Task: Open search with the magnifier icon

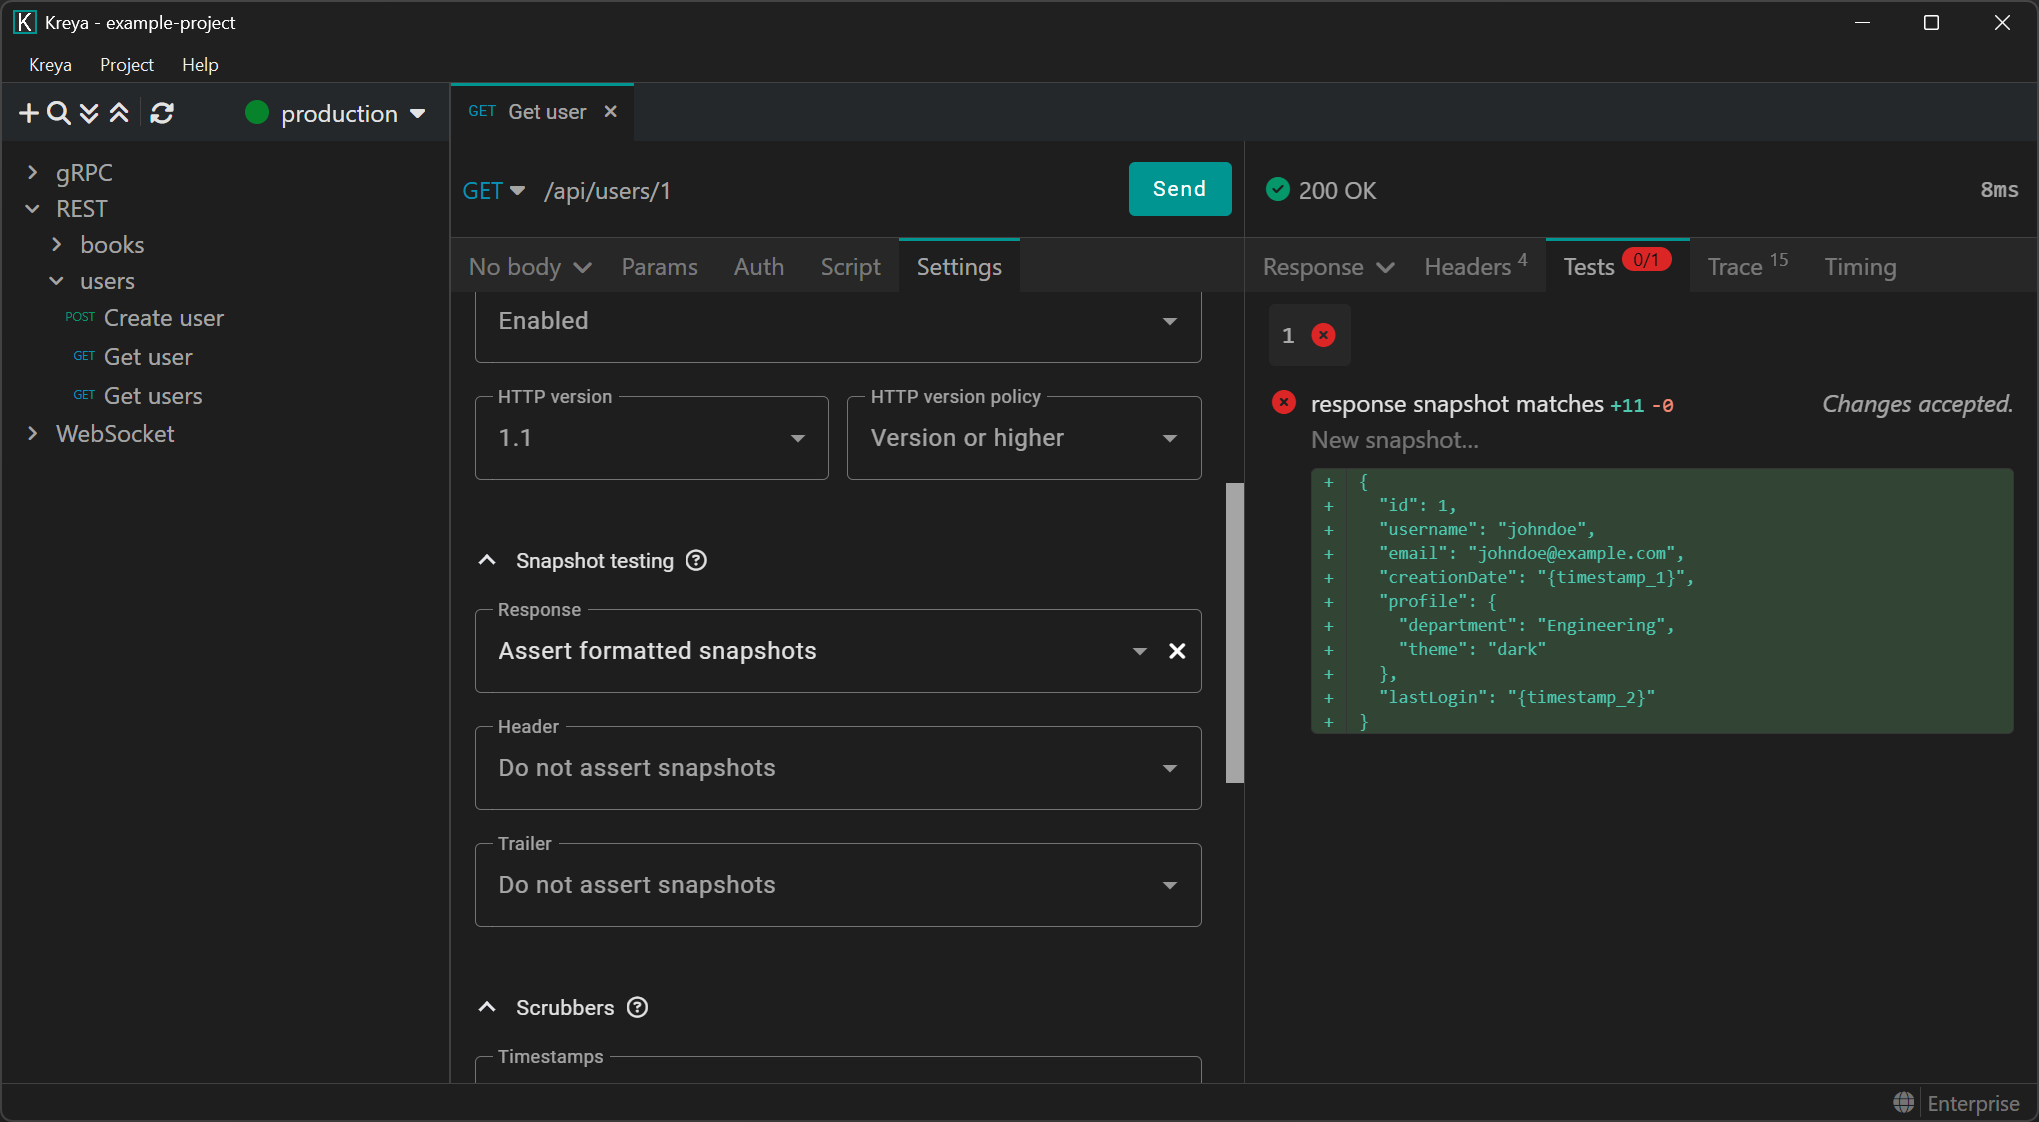Action: 59,113
